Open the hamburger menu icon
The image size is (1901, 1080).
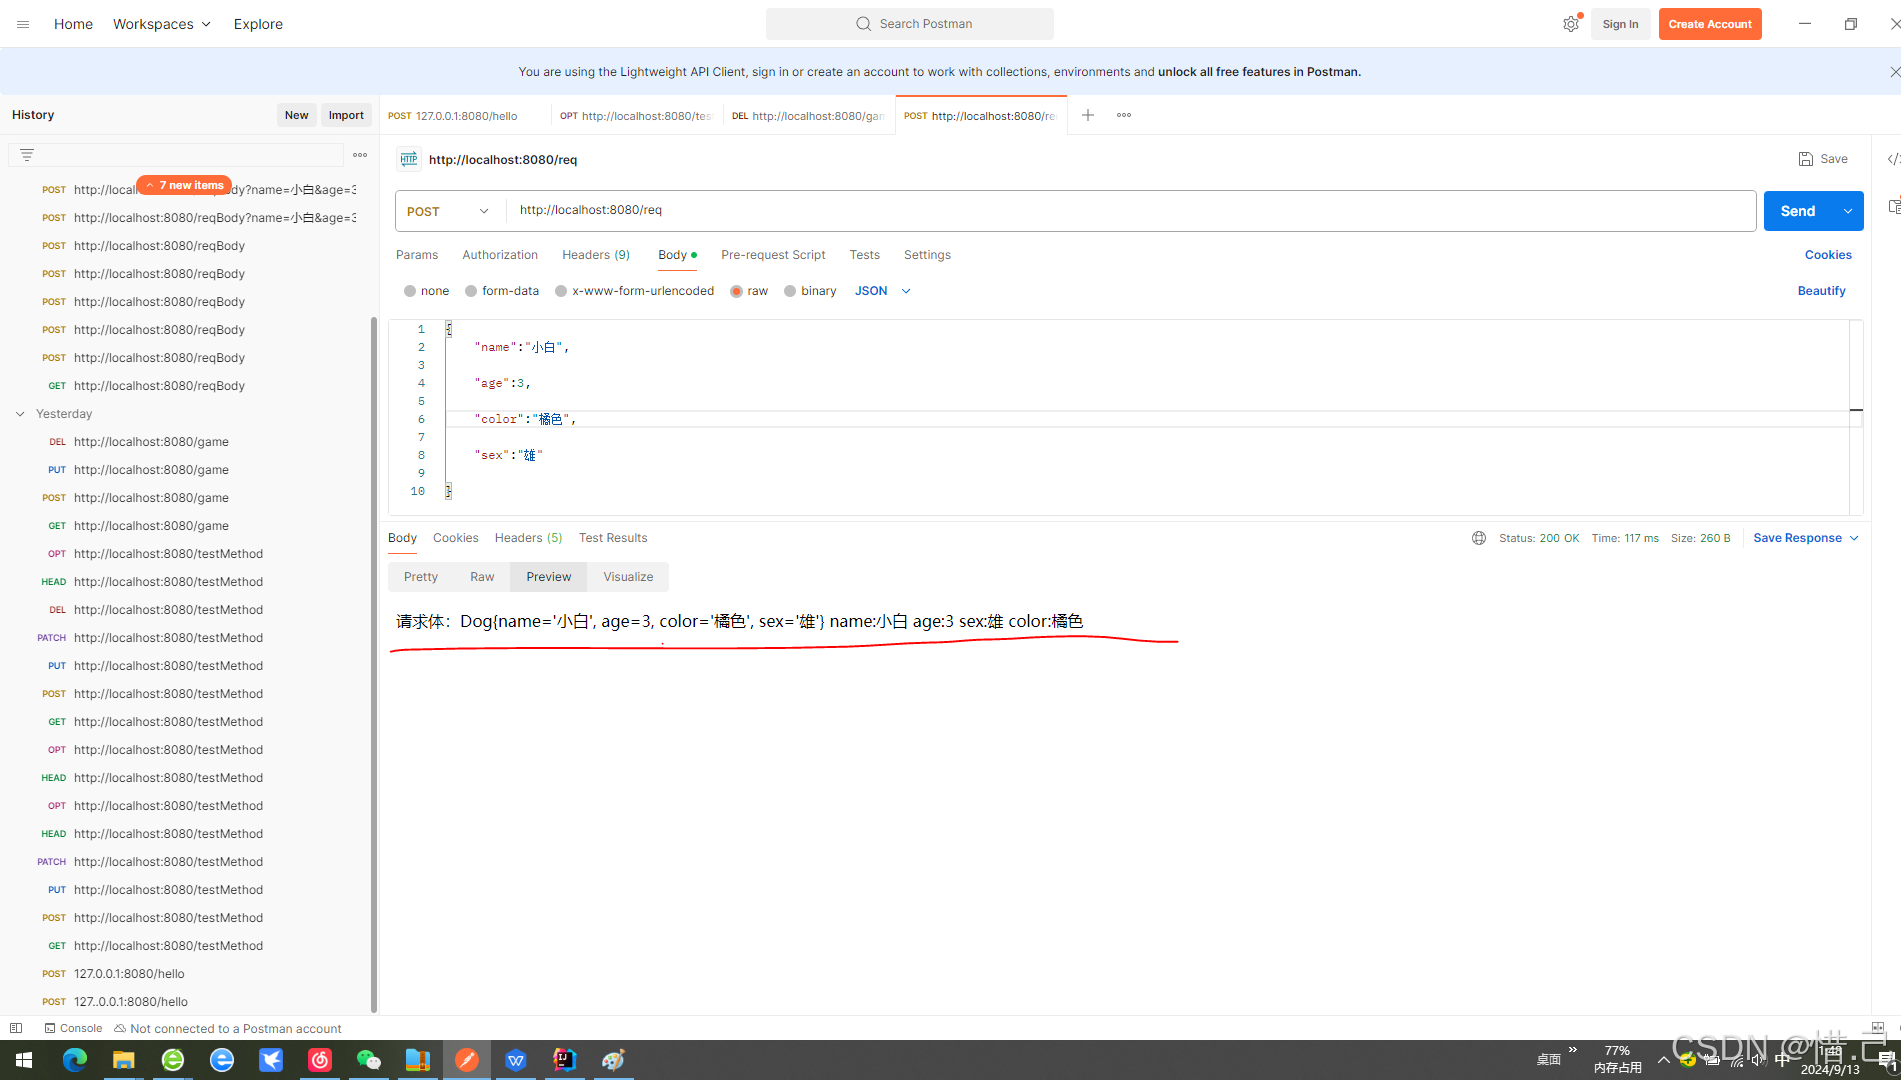(23, 24)
